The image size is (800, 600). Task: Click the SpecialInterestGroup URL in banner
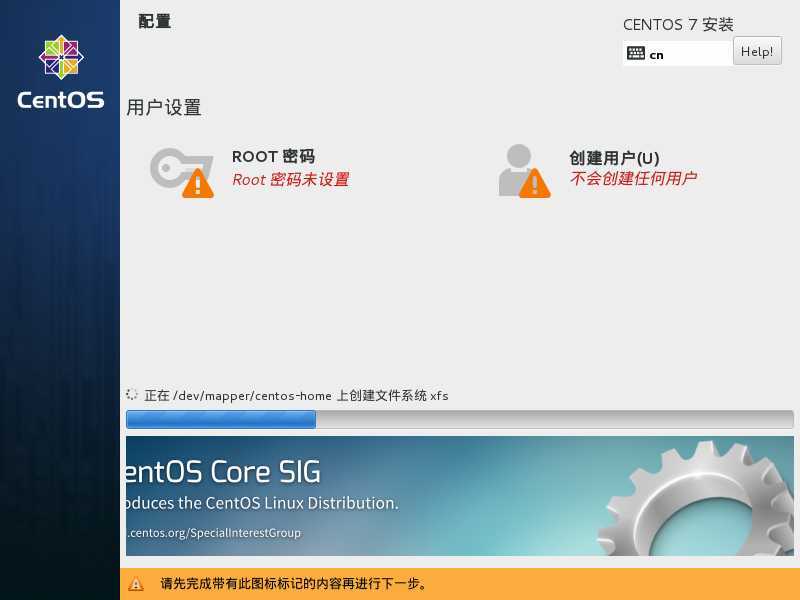214,533
